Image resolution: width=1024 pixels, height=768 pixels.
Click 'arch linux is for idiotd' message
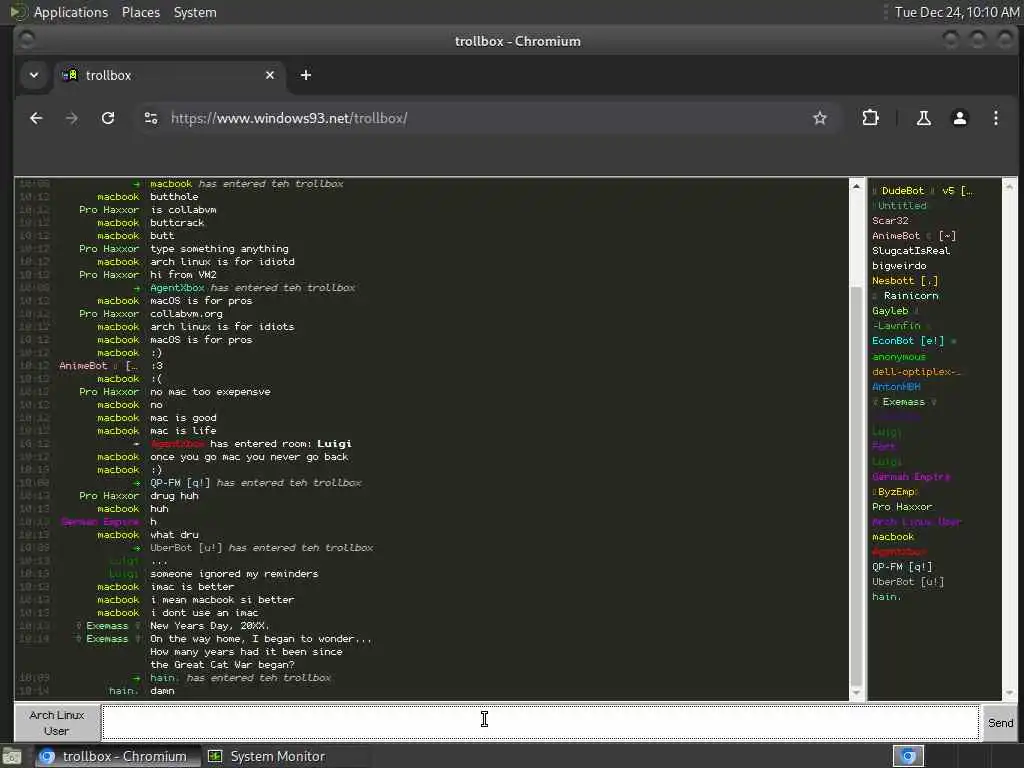pos(222,262)
